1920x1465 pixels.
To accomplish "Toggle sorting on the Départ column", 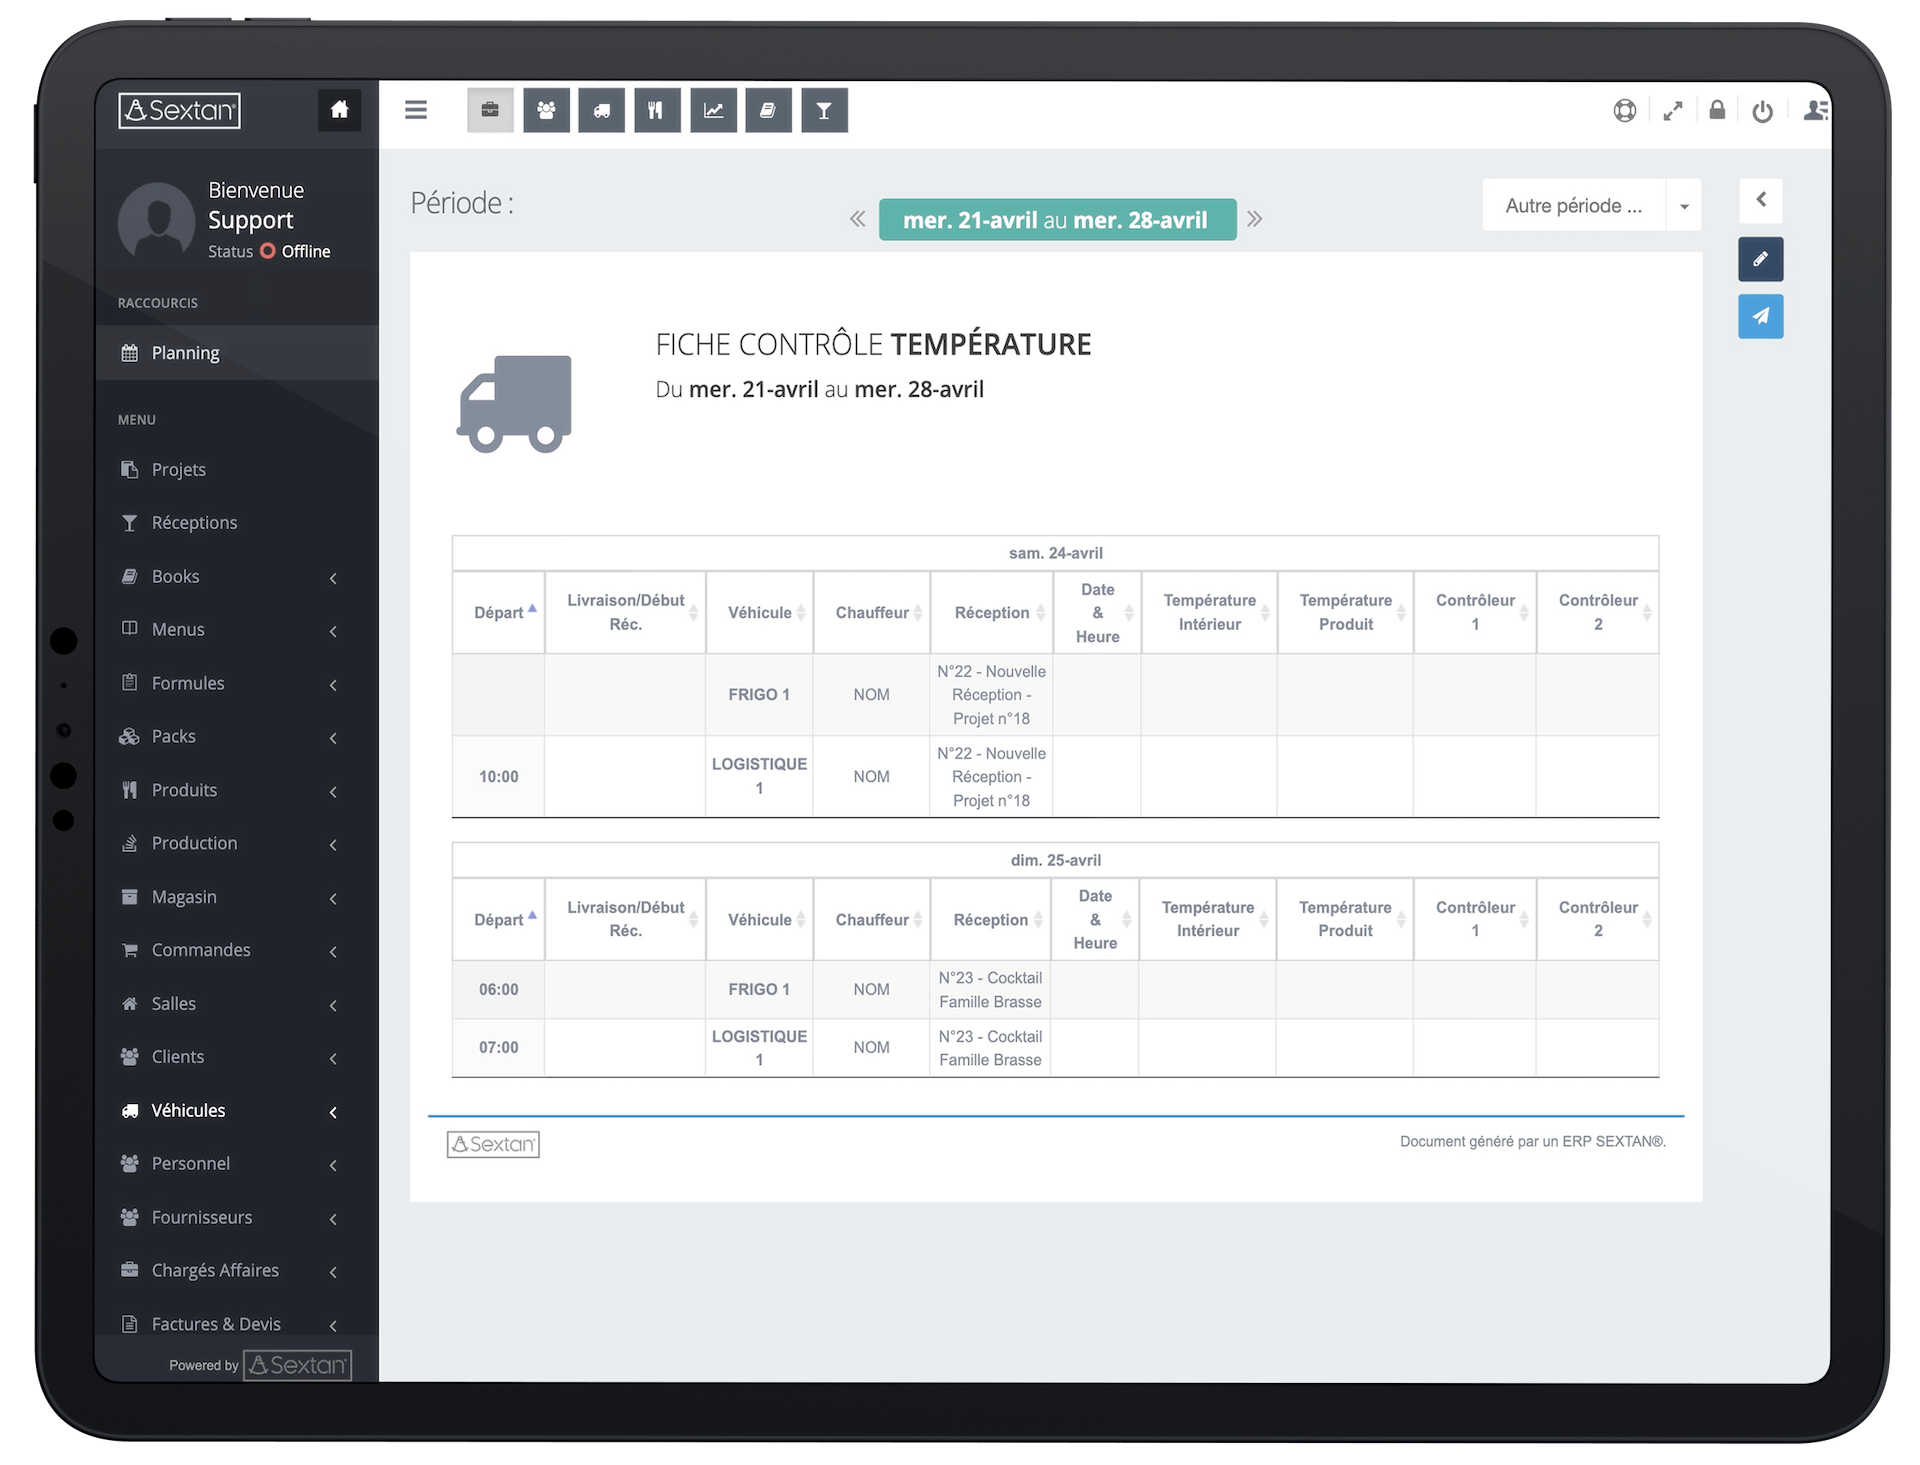I will click(x=501, y=613).
